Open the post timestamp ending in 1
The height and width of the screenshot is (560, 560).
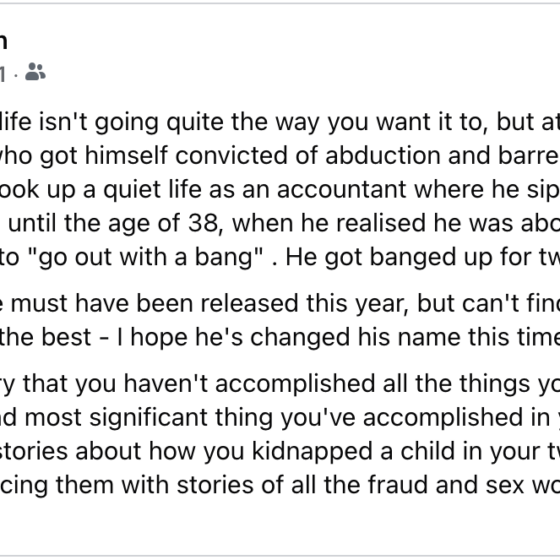tap(2, 75)
